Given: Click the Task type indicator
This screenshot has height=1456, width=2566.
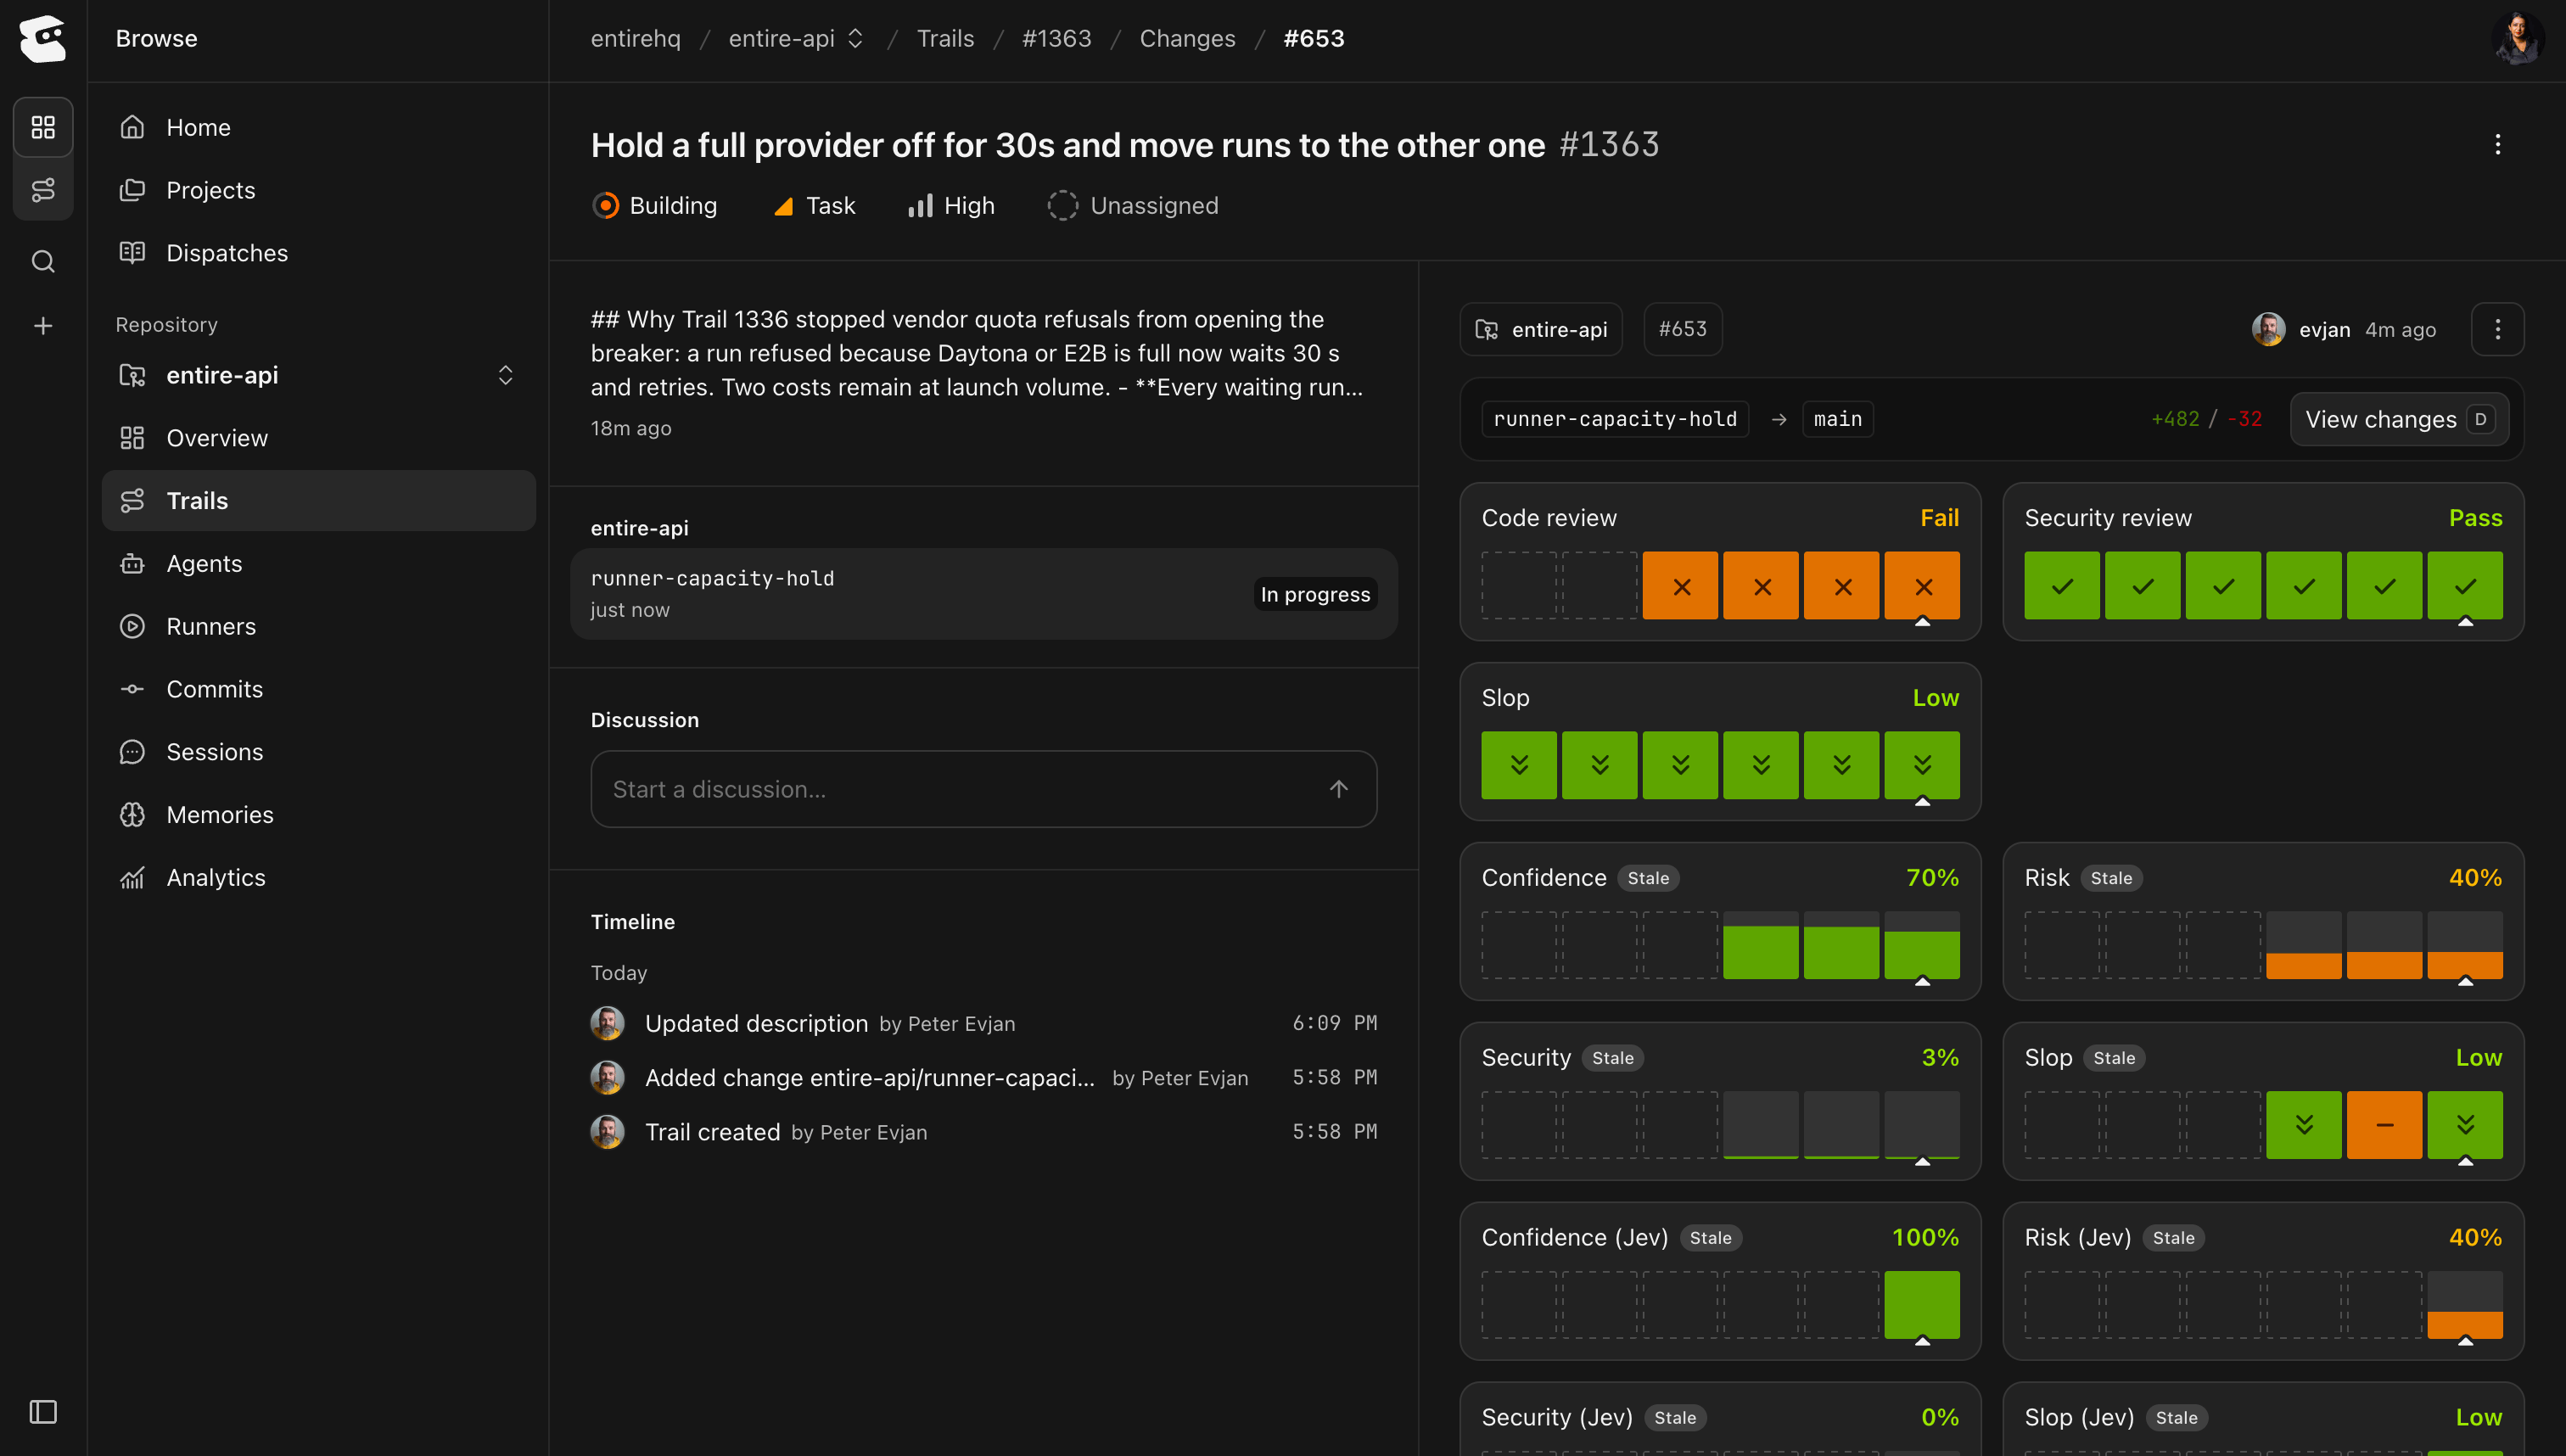Looking at the screenshot, I should click(814, 206).
